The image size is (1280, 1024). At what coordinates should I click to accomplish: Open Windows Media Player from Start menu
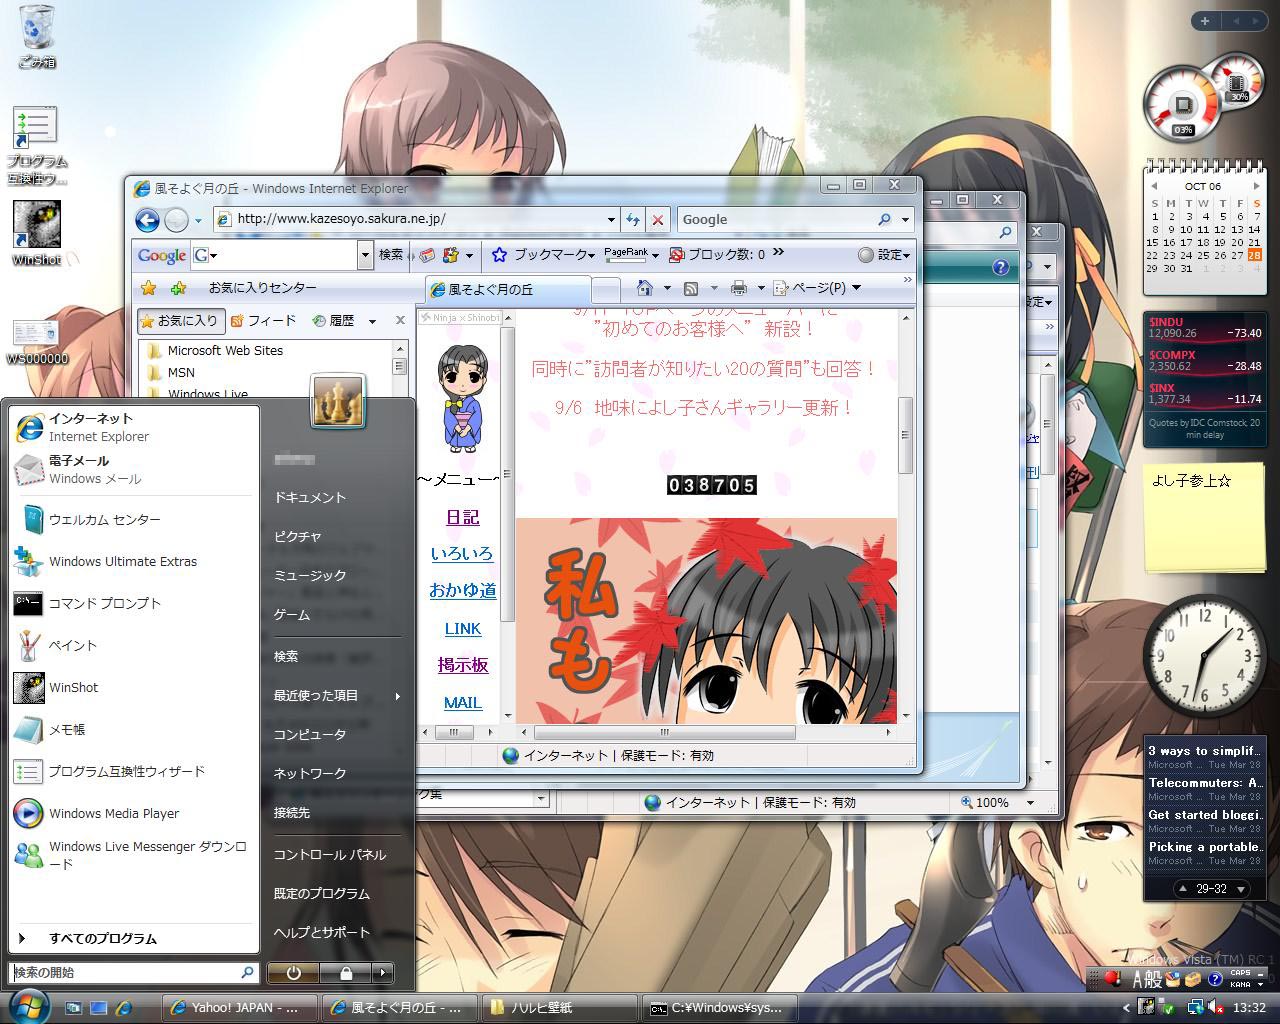click(114, 813)
